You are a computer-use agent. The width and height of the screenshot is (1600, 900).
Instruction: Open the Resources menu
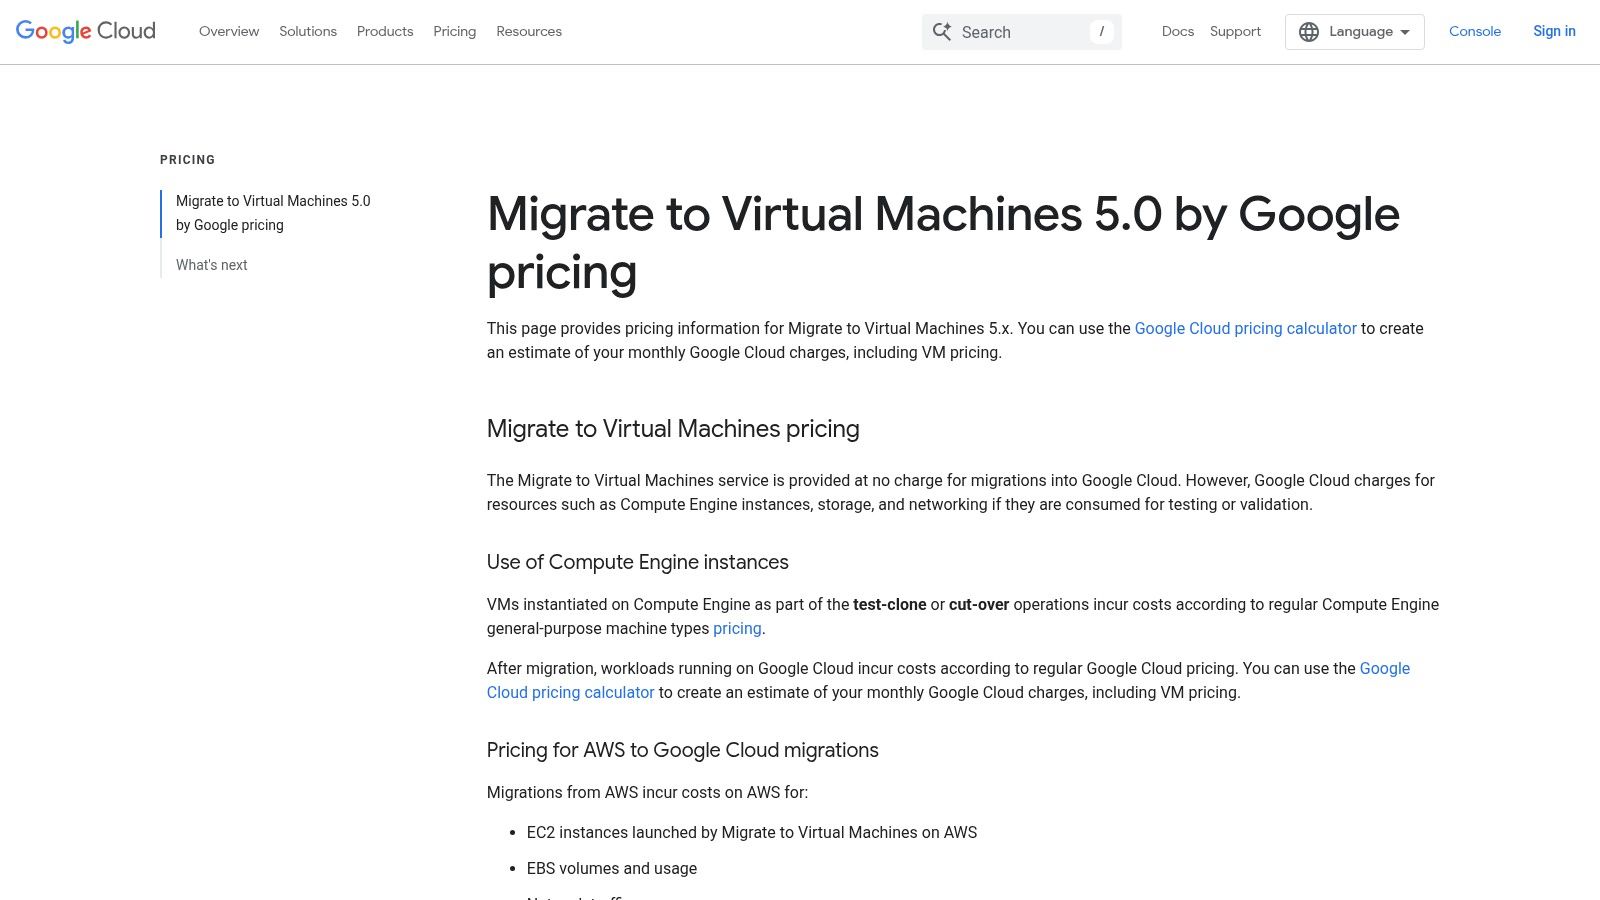coord(529,31)
